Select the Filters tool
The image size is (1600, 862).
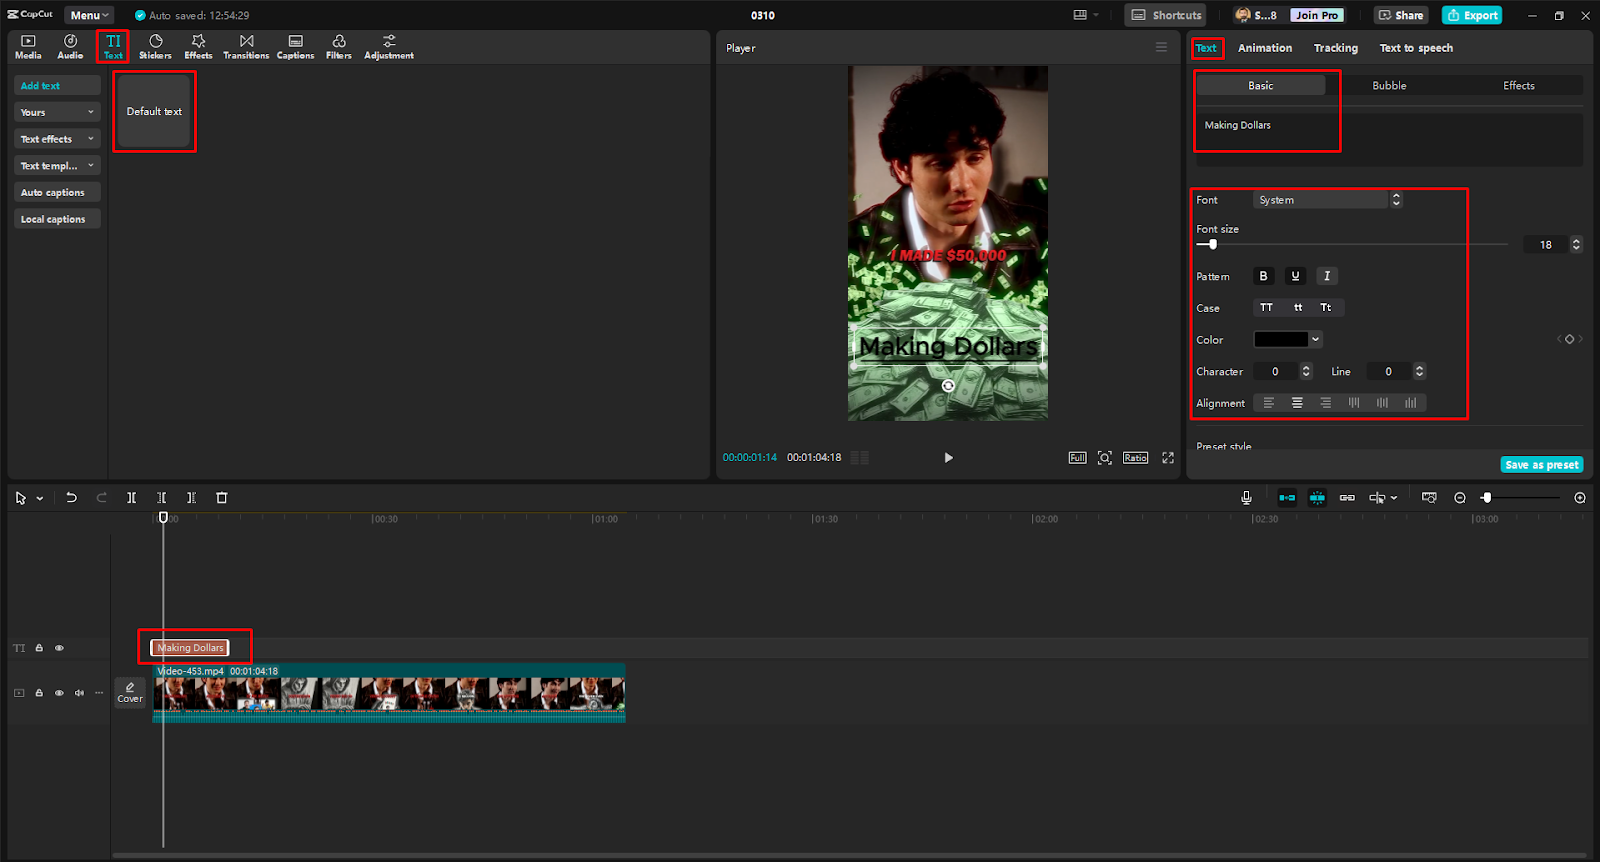click(339, 46)
